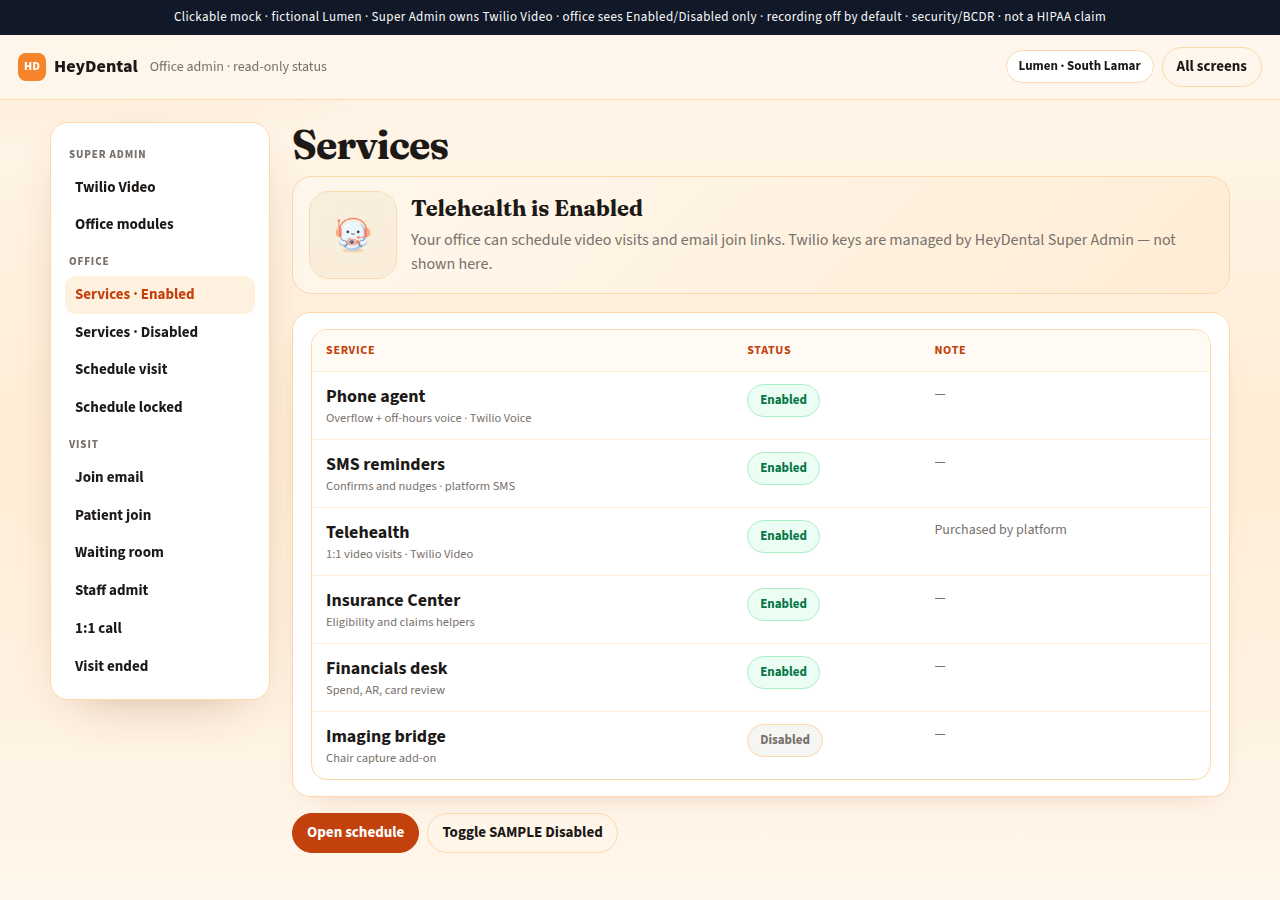Click the Phone agent Enabled status badge
This screenshot has width=1280, height=900.
[x=783, y=400]
